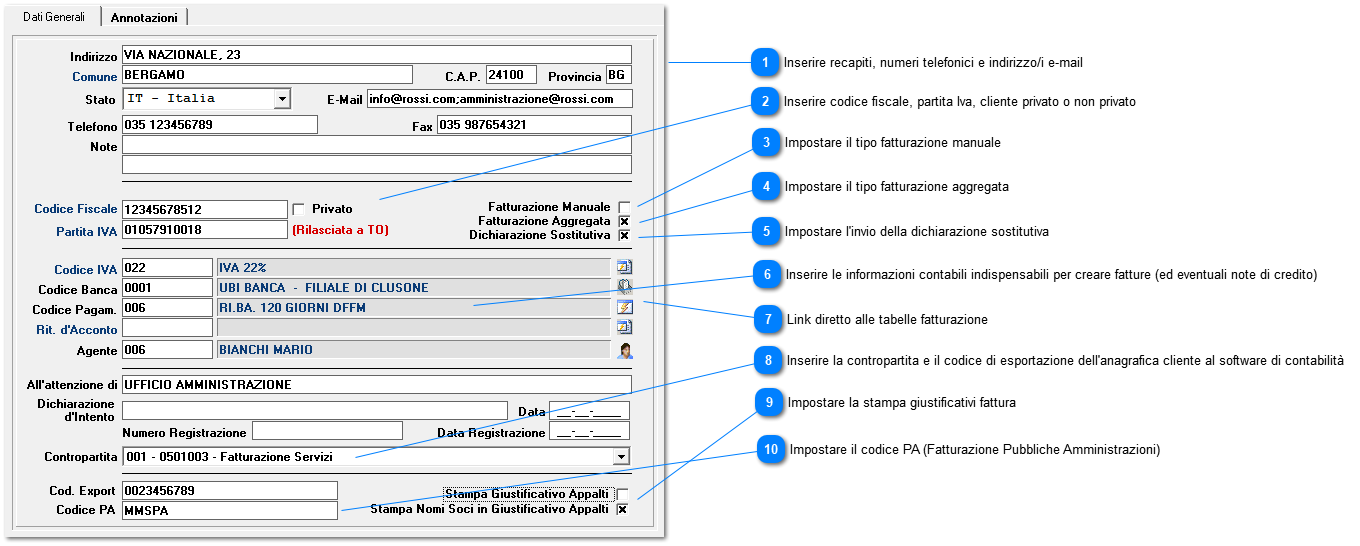Viewport: 1360px width, 546px height.
Task: Switch to the Annotazioni tab
Action: pyautogui.click(x=144, y=18)
